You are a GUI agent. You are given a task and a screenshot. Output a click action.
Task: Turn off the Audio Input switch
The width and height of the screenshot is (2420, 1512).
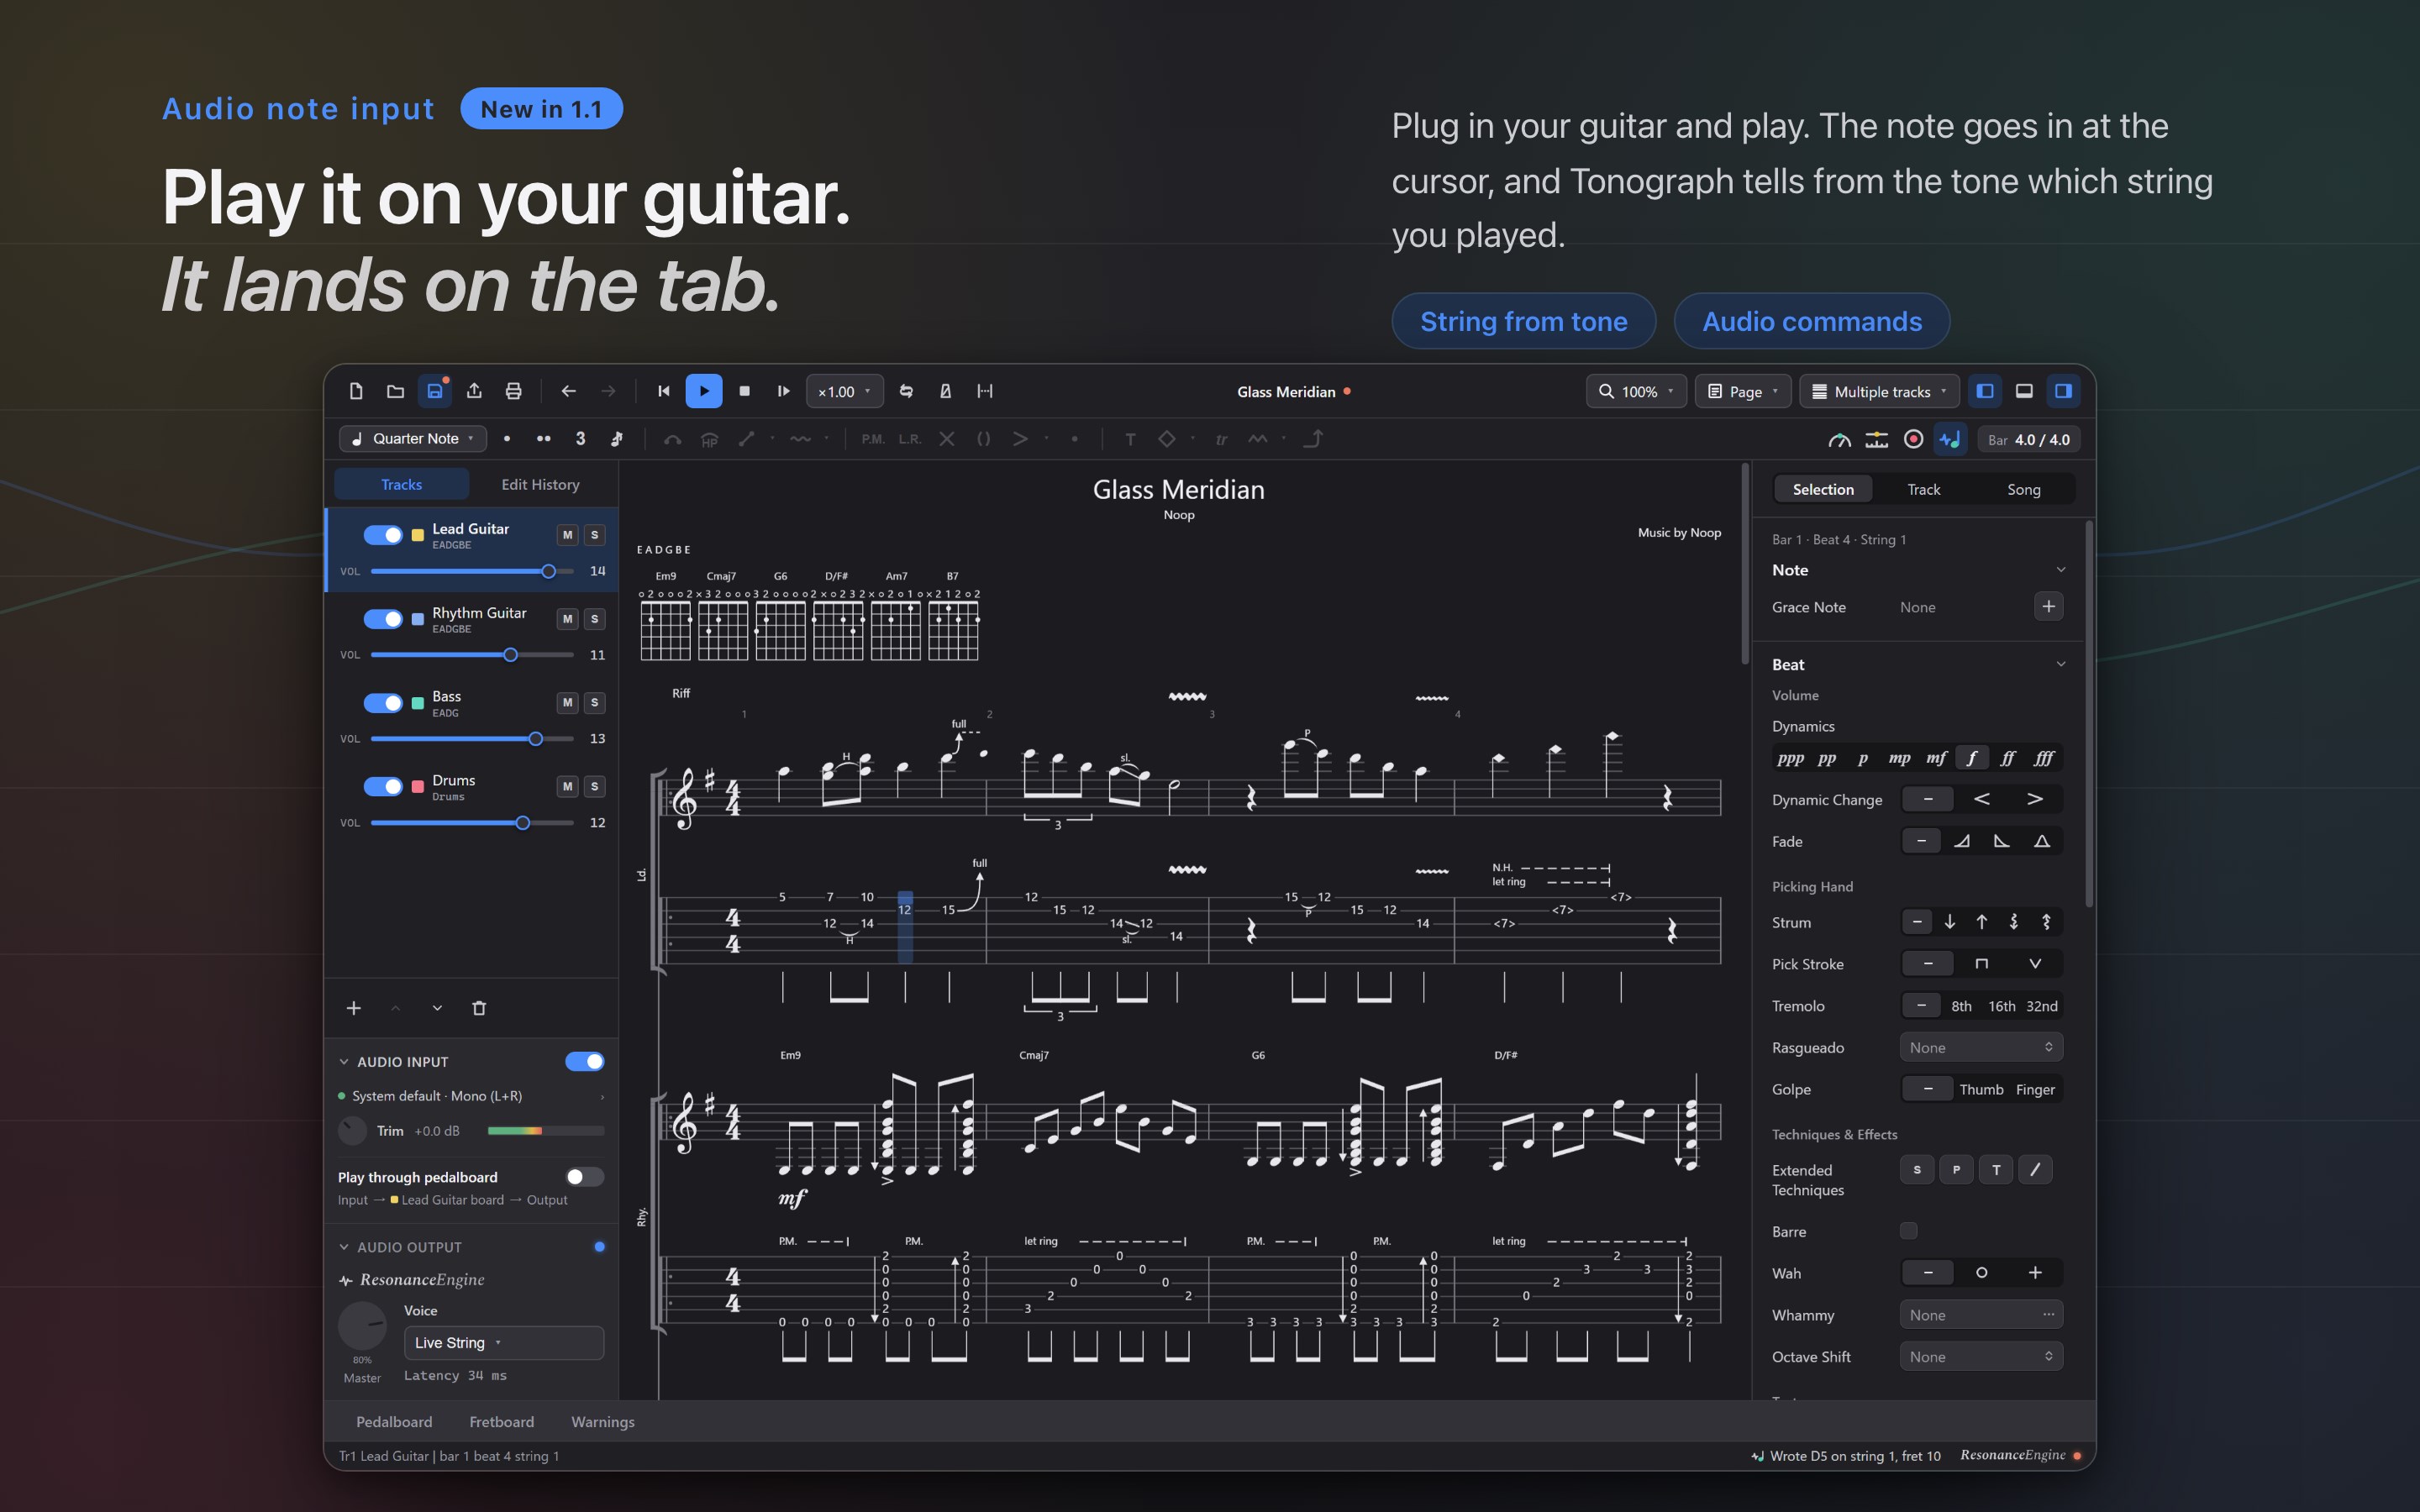point(585,1061)
